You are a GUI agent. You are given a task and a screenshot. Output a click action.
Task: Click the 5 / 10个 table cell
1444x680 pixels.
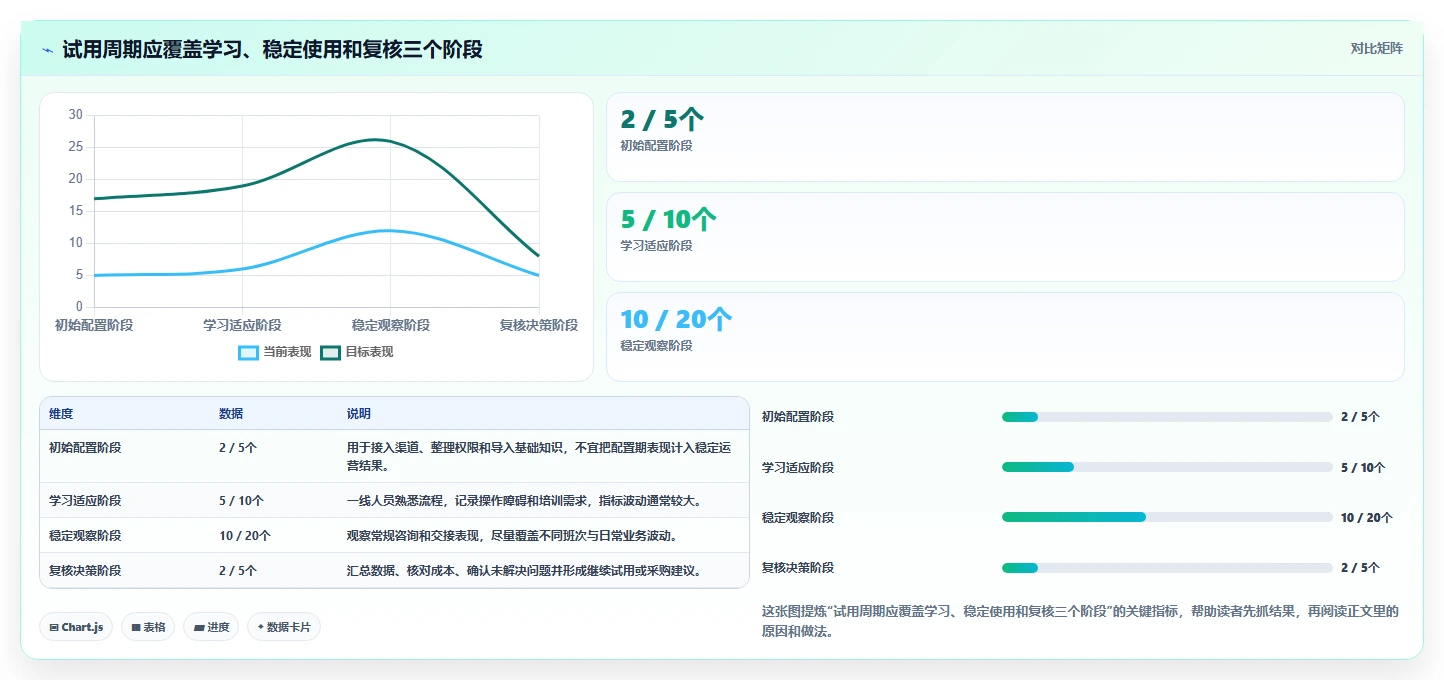point(241,500)
